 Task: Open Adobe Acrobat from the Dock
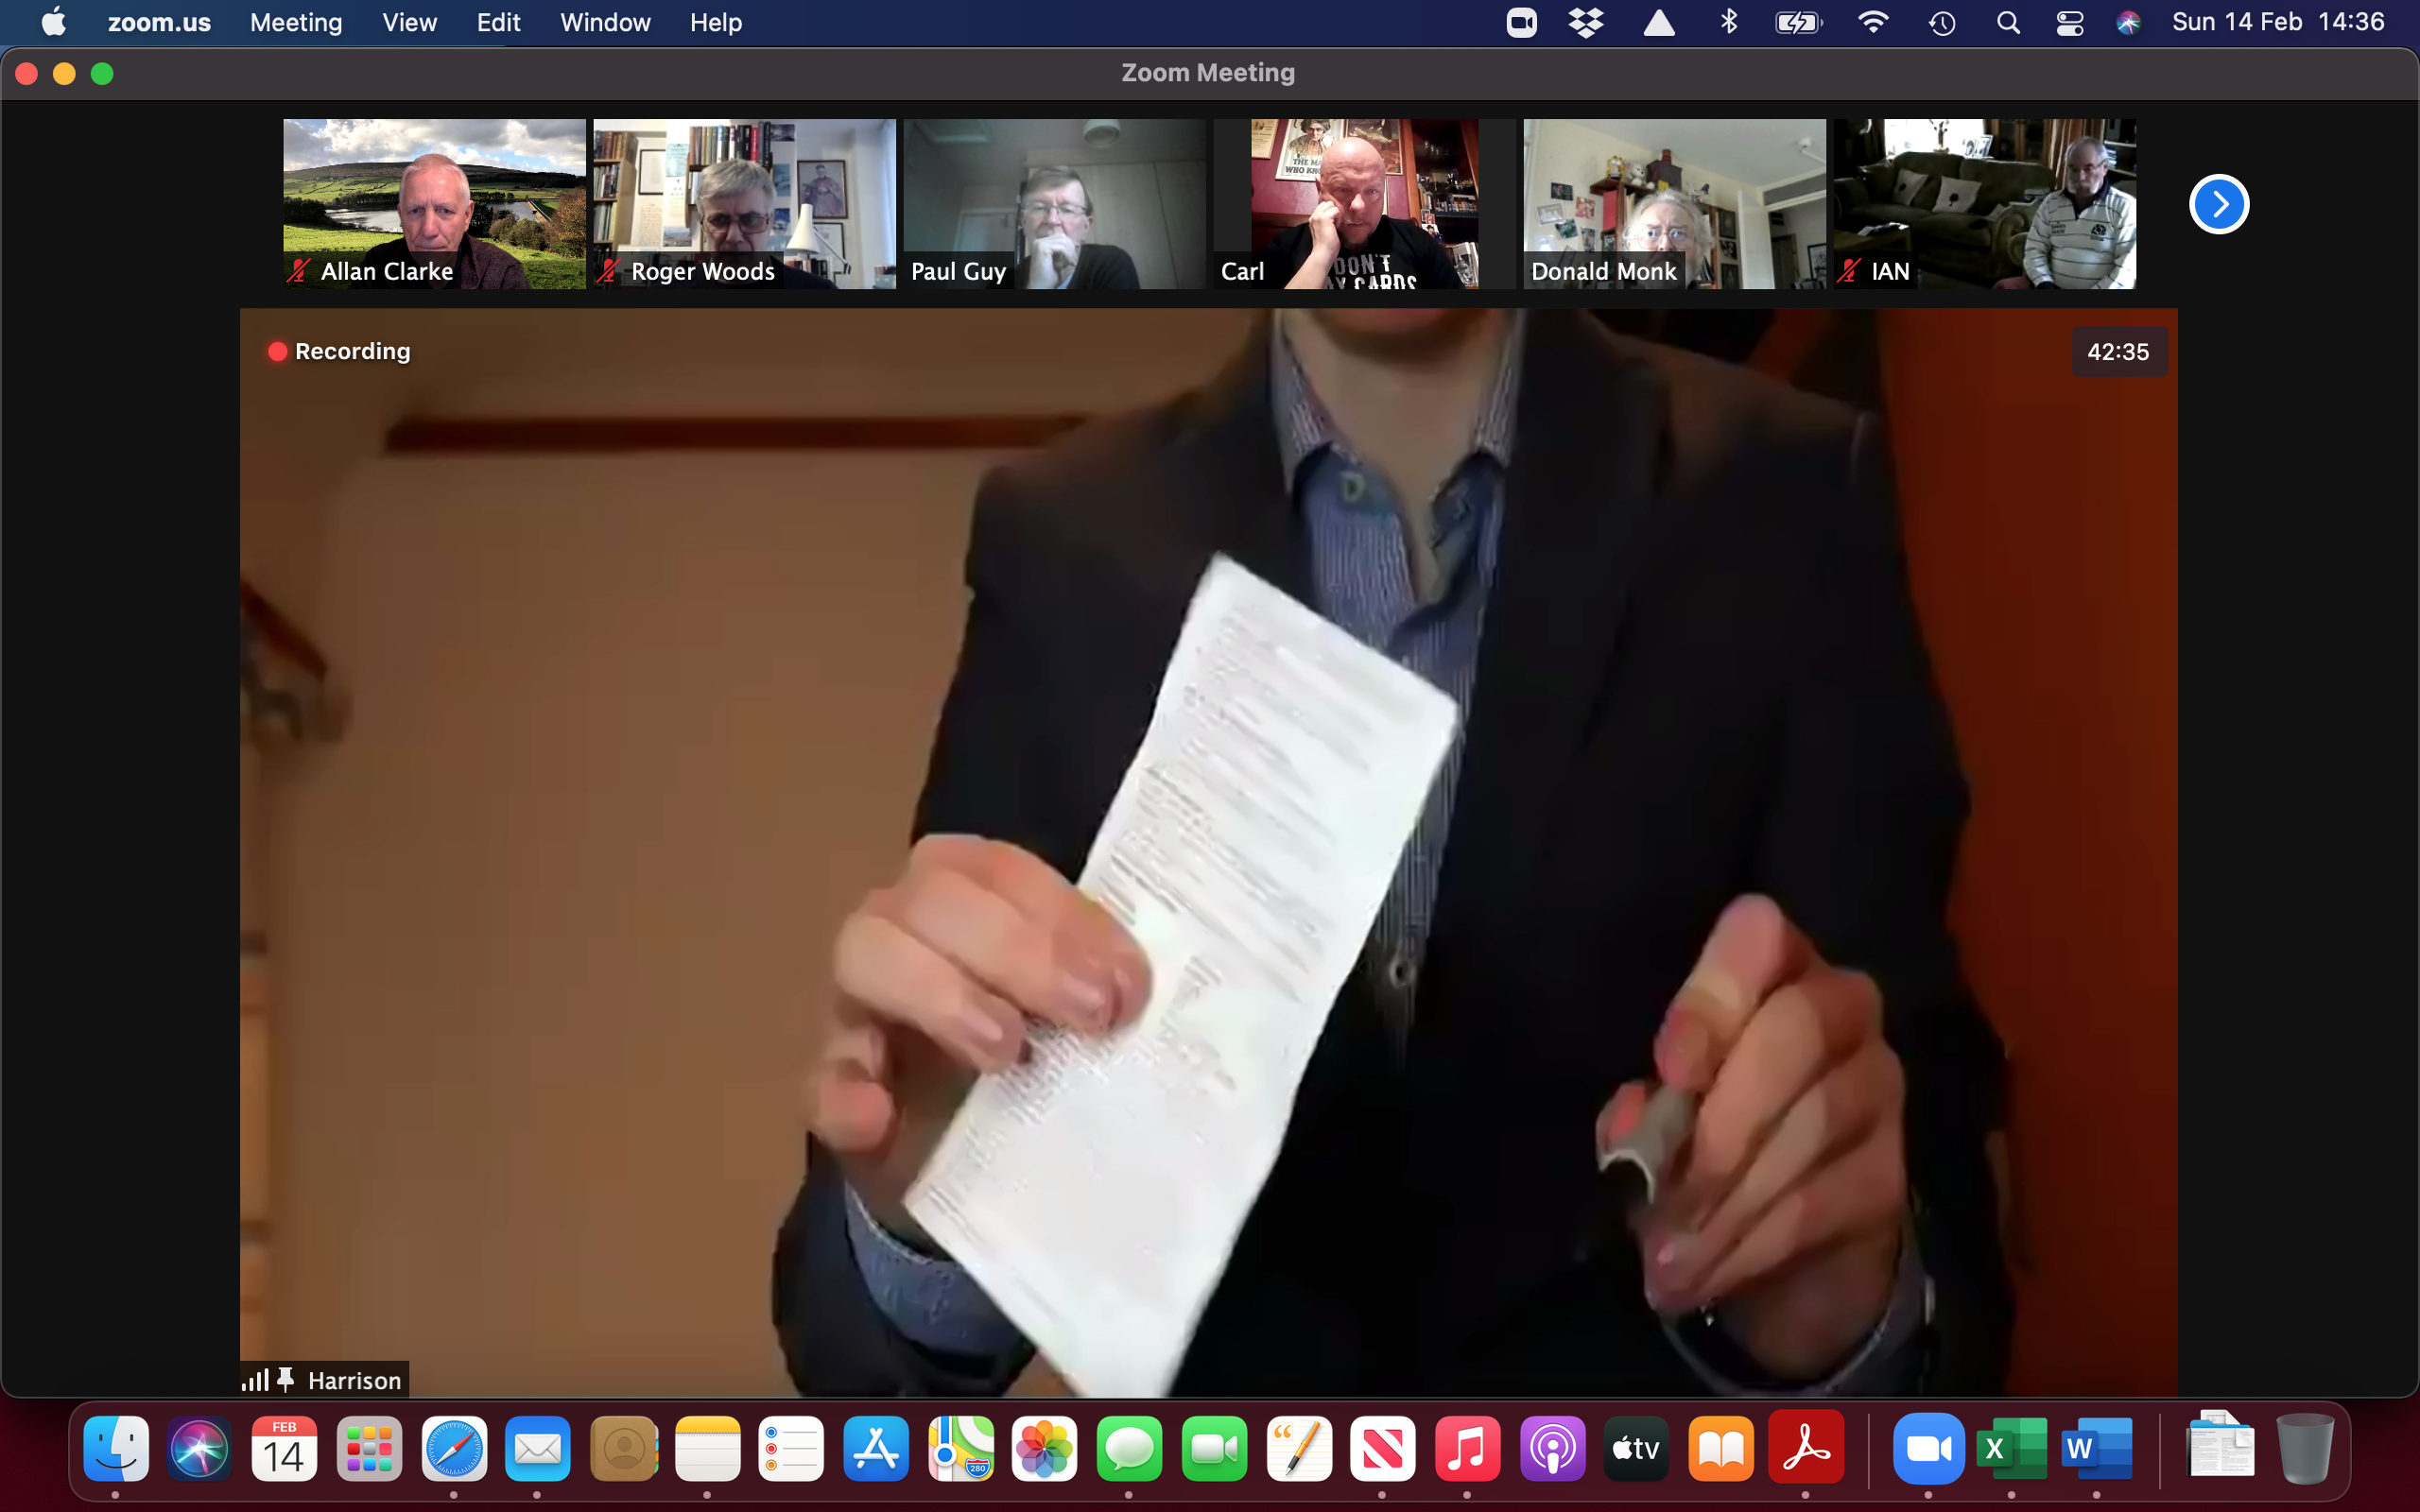coord(1806,1446)
